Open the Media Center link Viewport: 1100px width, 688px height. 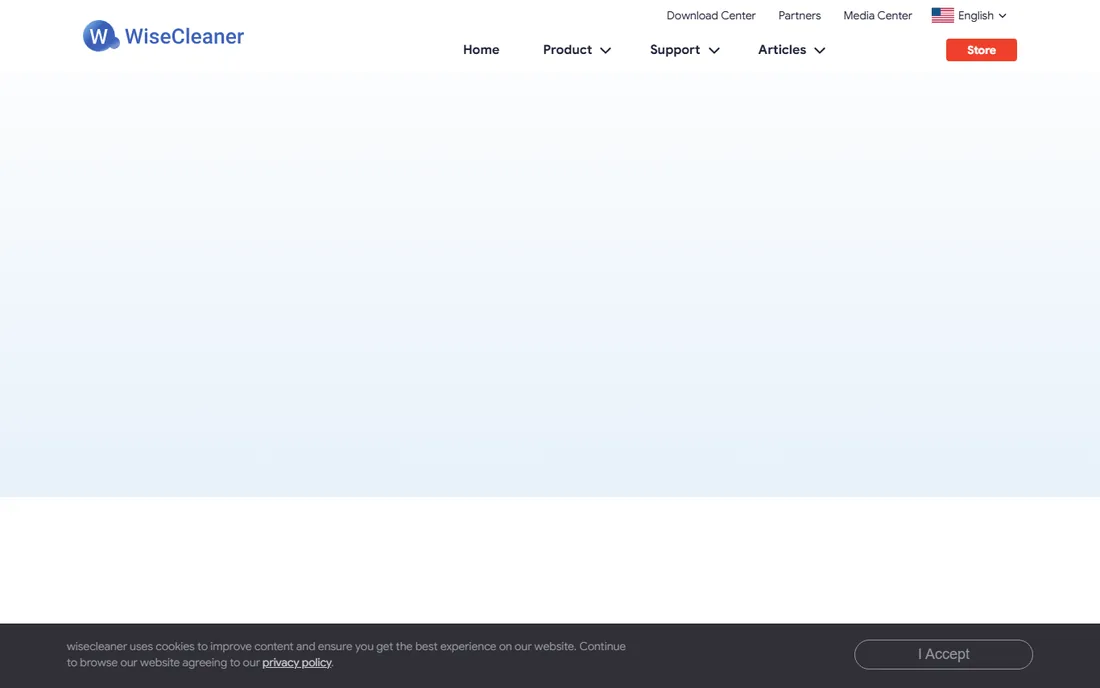tap(878, 15)
